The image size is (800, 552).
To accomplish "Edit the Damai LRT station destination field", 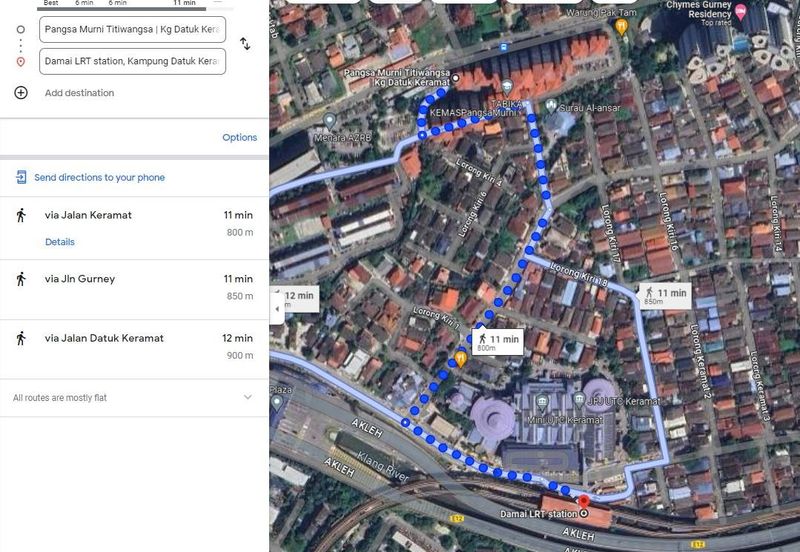I will (x=133, y=61).
